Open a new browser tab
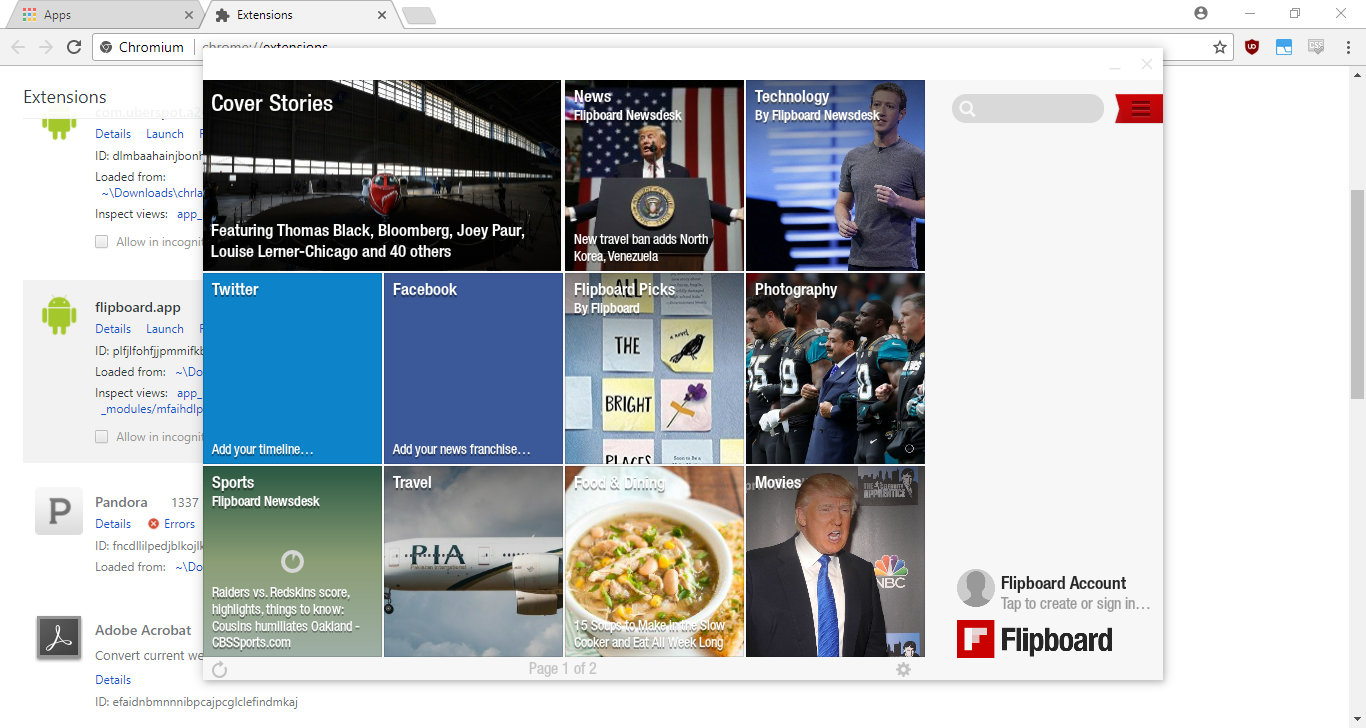The image size is (1366, 728). (x=418, y=15)
